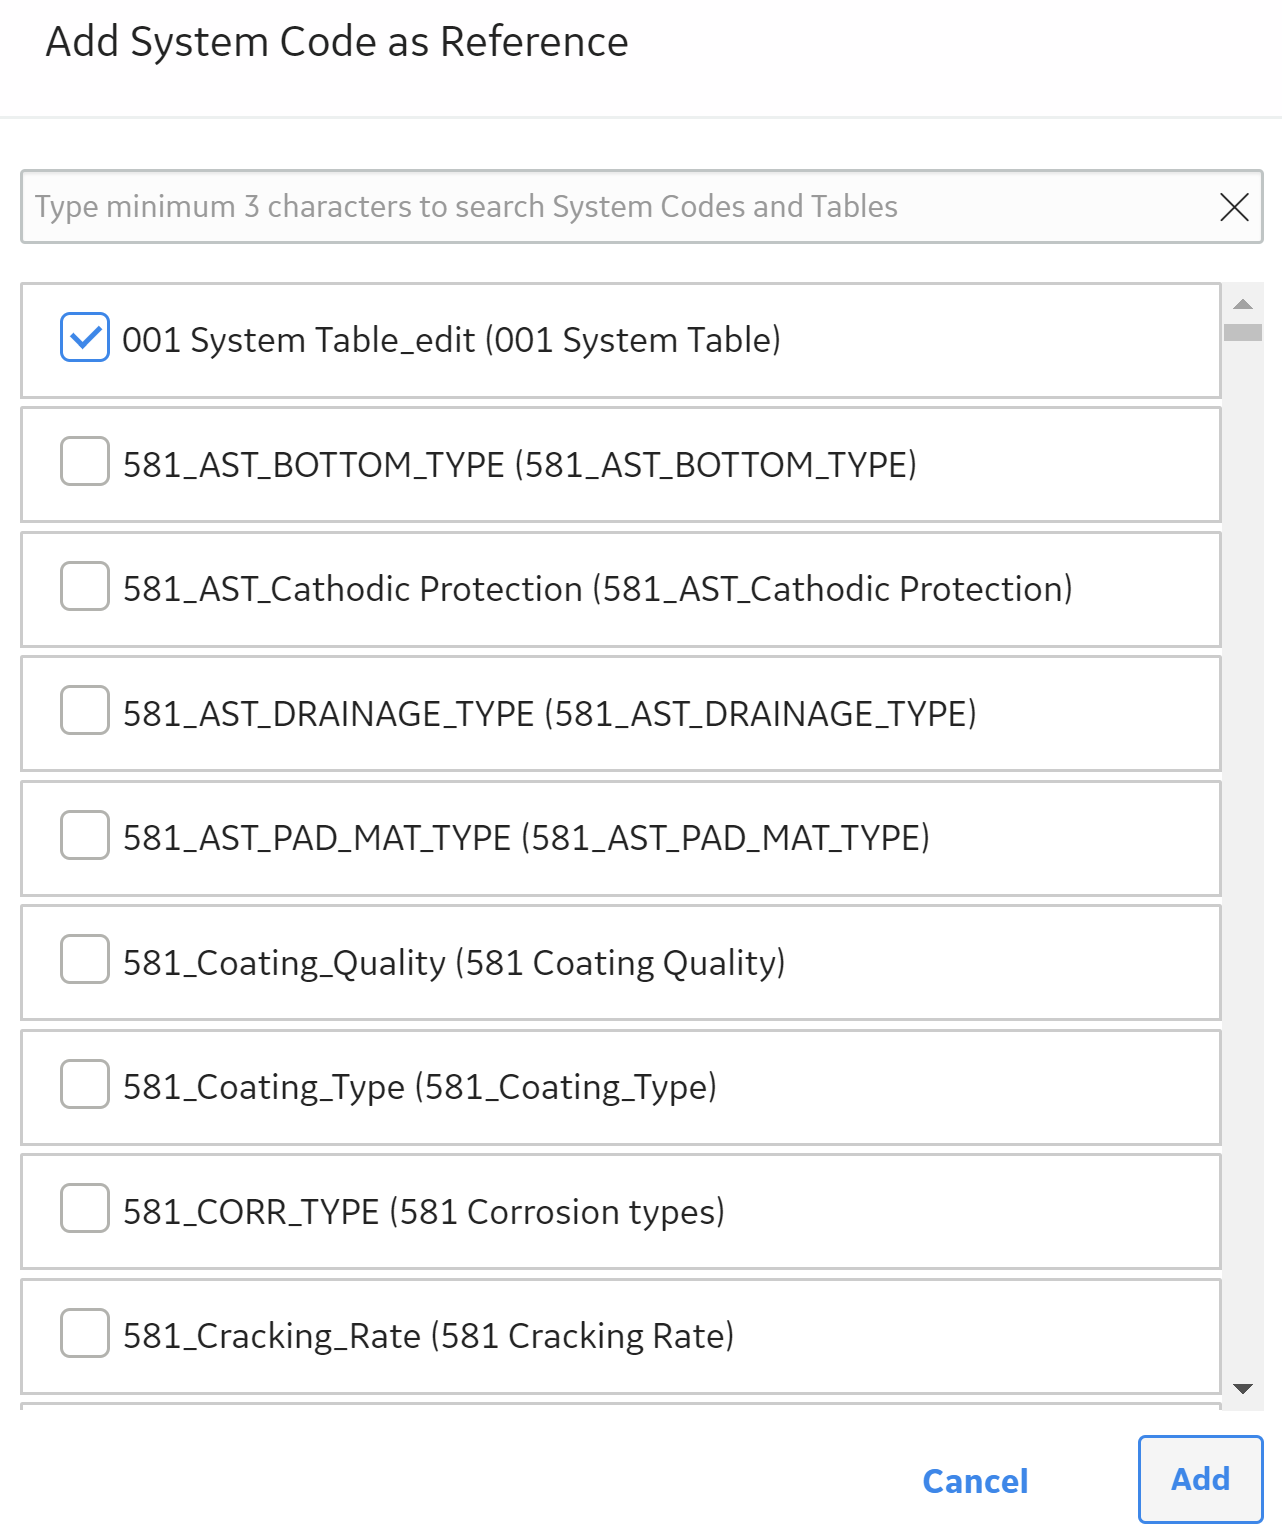Check the 581_Cracking_Rate checkbox
Viewport: 1282px width, 1540px height.
[x=85, y=1333]
